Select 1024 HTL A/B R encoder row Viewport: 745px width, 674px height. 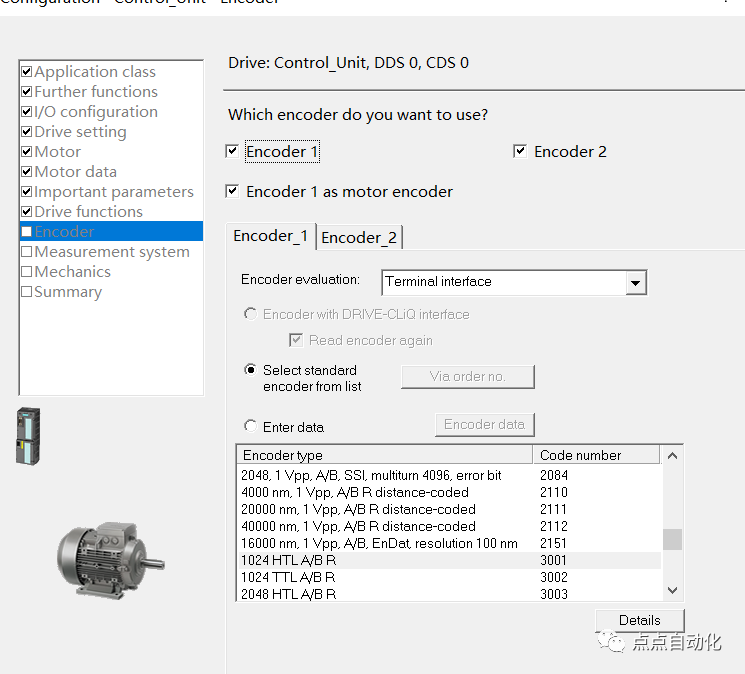(x=449, y=560)
